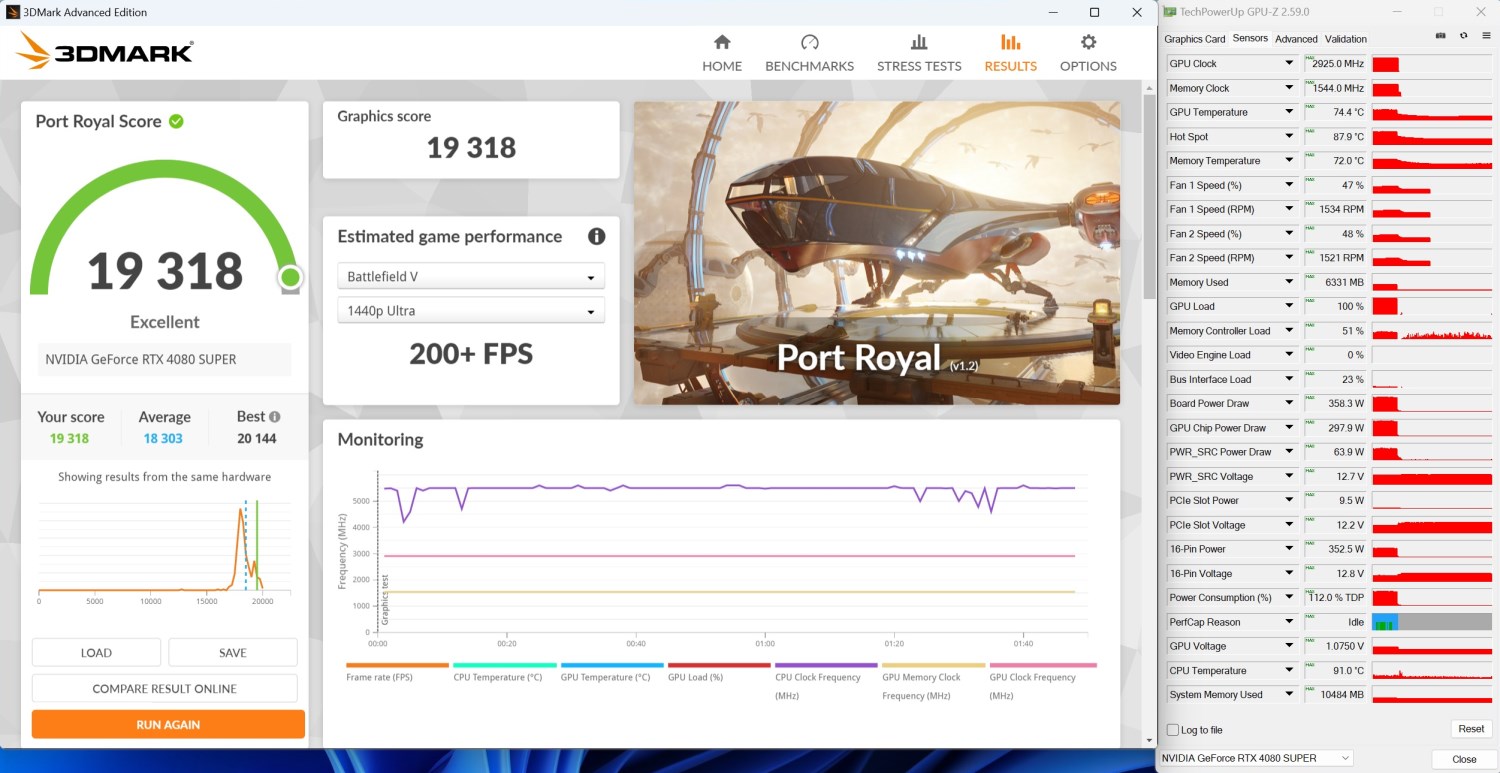
Task: Open the Battlefield V game dropdown
Action: (x=470, y=277)
